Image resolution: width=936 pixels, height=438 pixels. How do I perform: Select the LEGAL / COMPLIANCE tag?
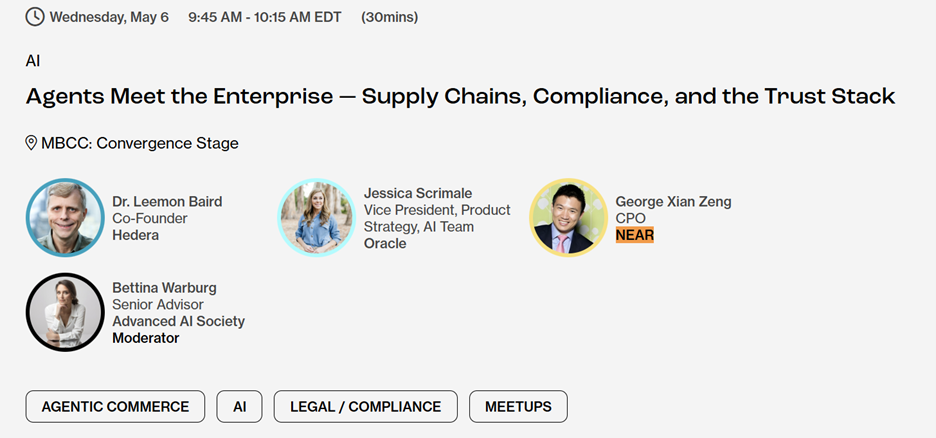365,406
